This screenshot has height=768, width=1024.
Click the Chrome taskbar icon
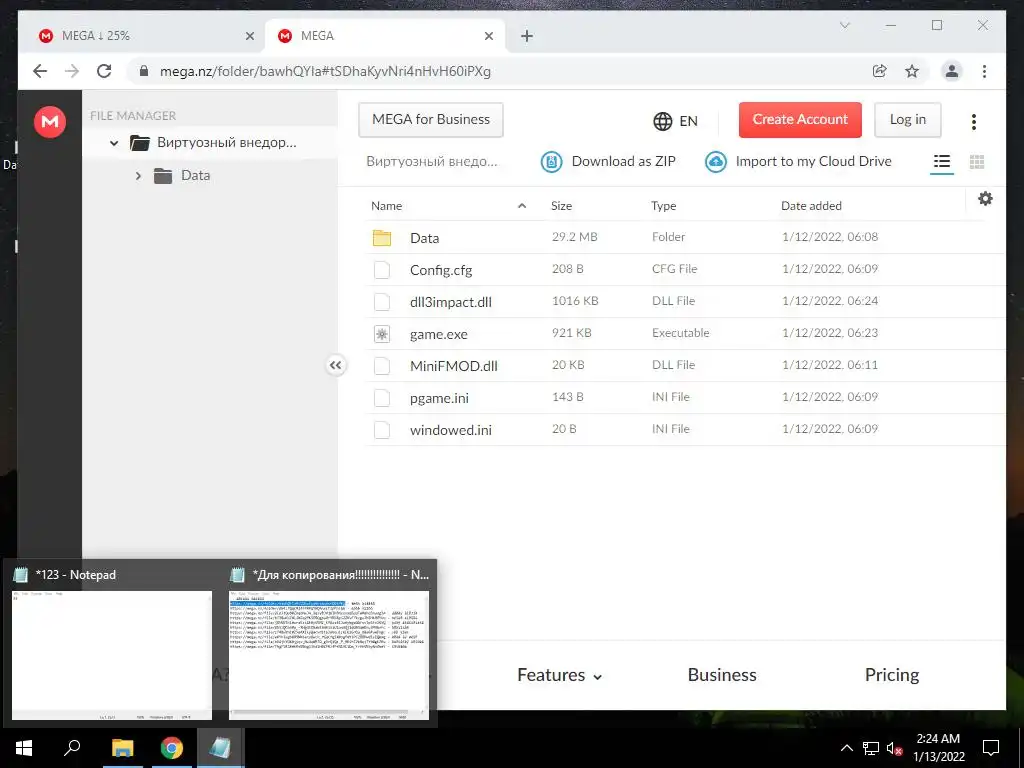tap(172, 748)
